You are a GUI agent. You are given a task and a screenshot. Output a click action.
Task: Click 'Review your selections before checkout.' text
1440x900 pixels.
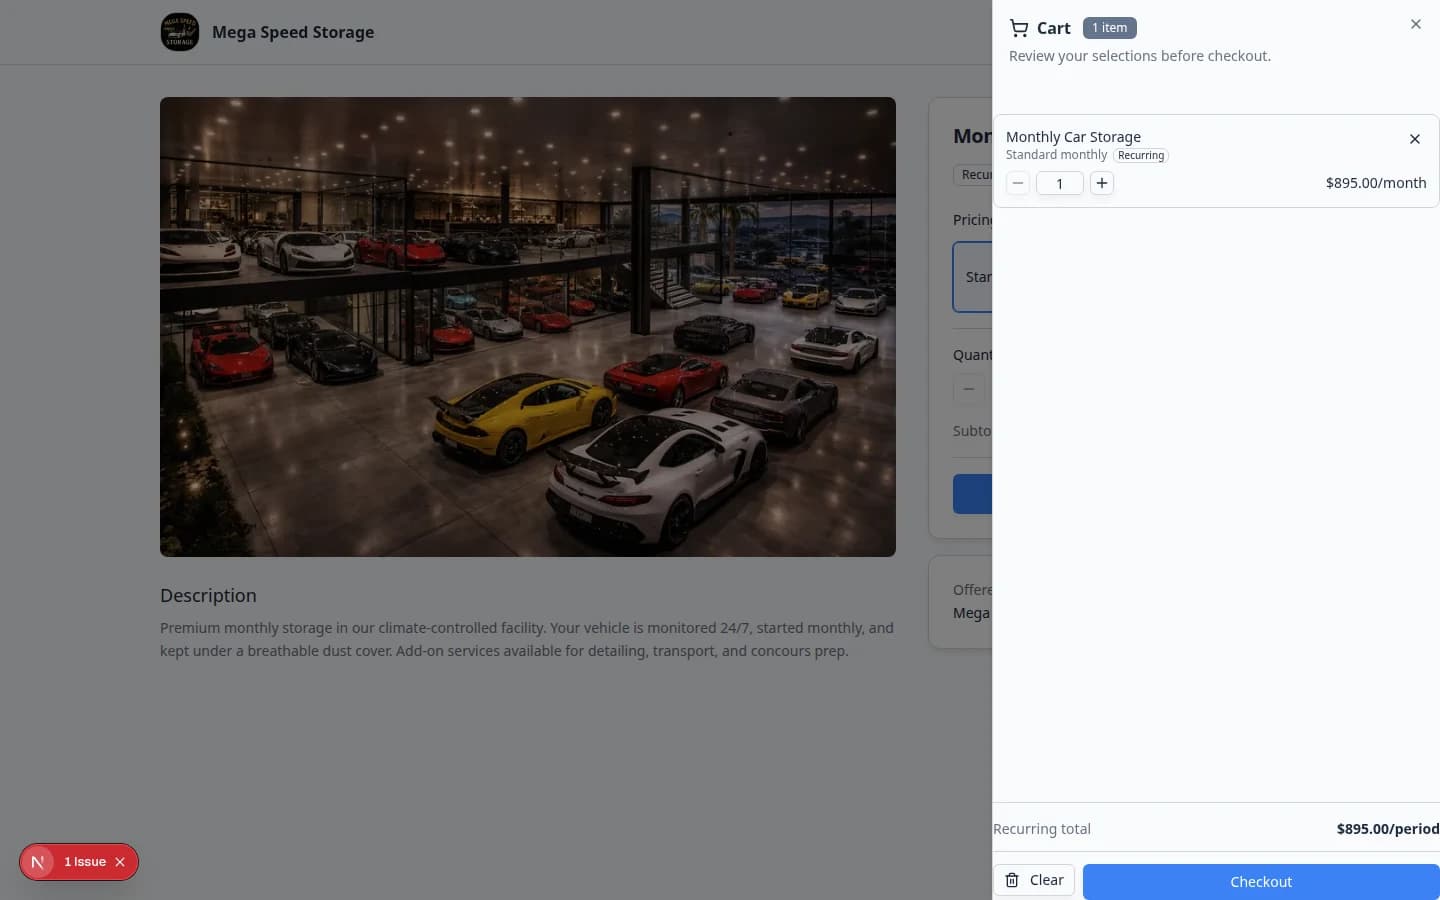[x=1140, y=56]
